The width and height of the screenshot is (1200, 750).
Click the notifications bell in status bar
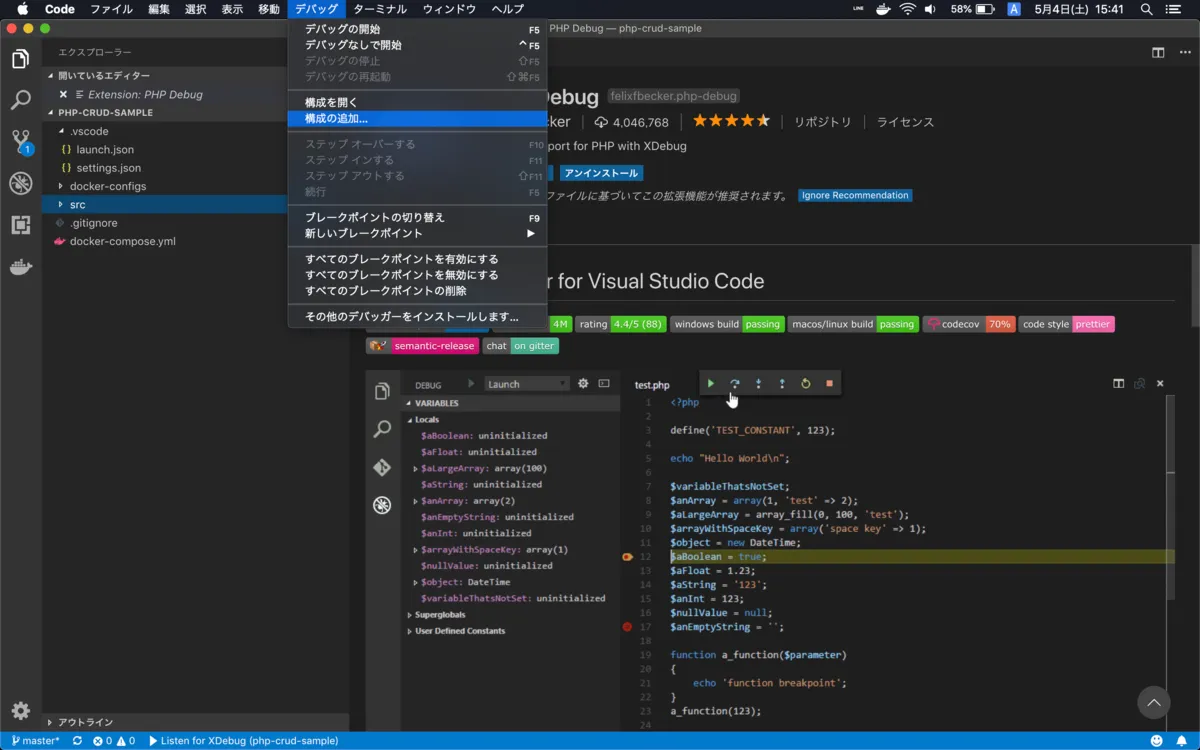1181,741
